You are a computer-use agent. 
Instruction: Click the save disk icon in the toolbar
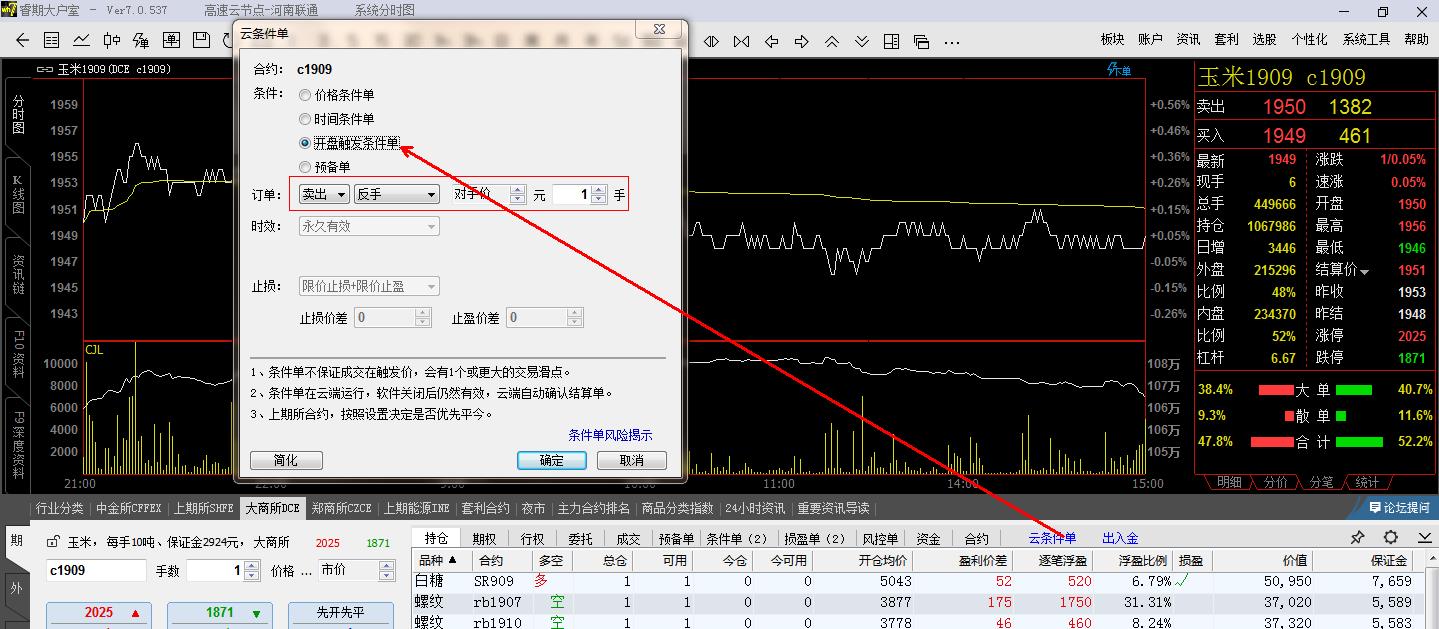tap(201, 41)
